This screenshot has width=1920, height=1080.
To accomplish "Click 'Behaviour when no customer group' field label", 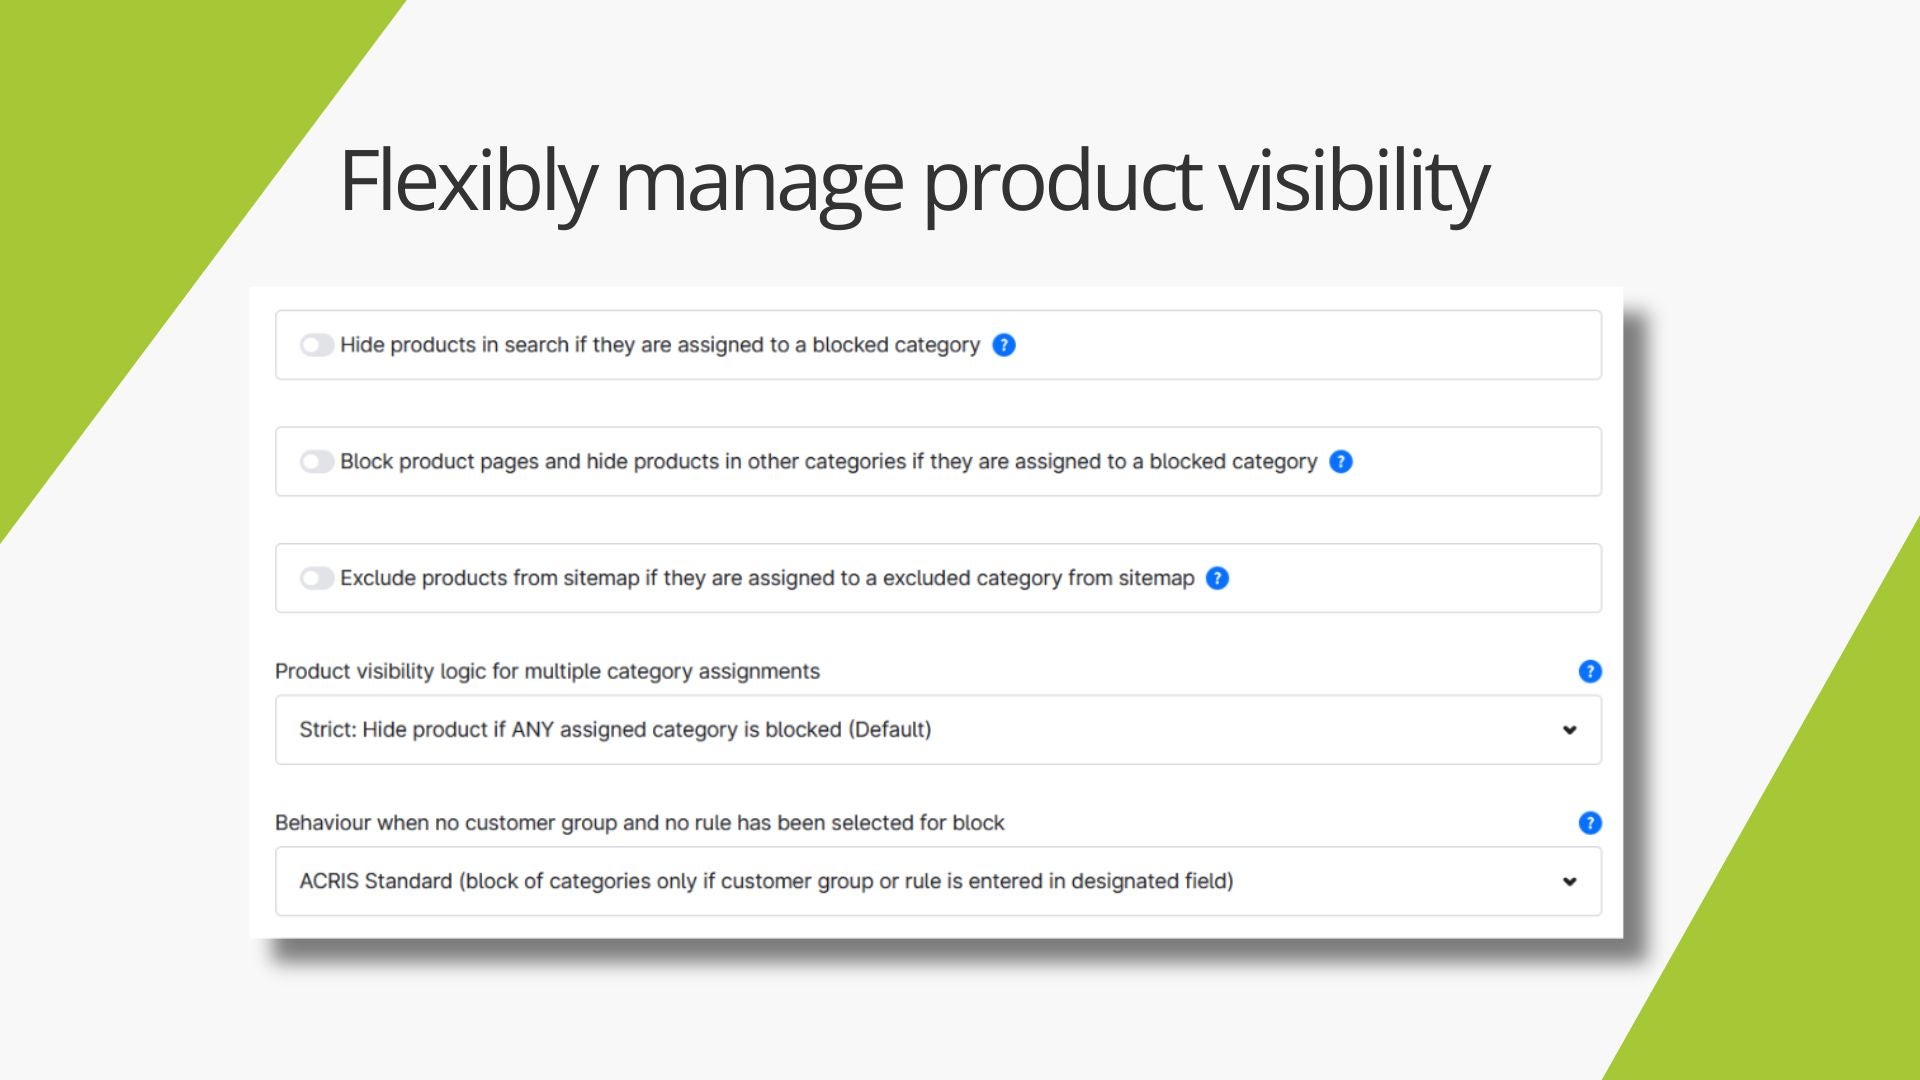I will pos(640,823).
